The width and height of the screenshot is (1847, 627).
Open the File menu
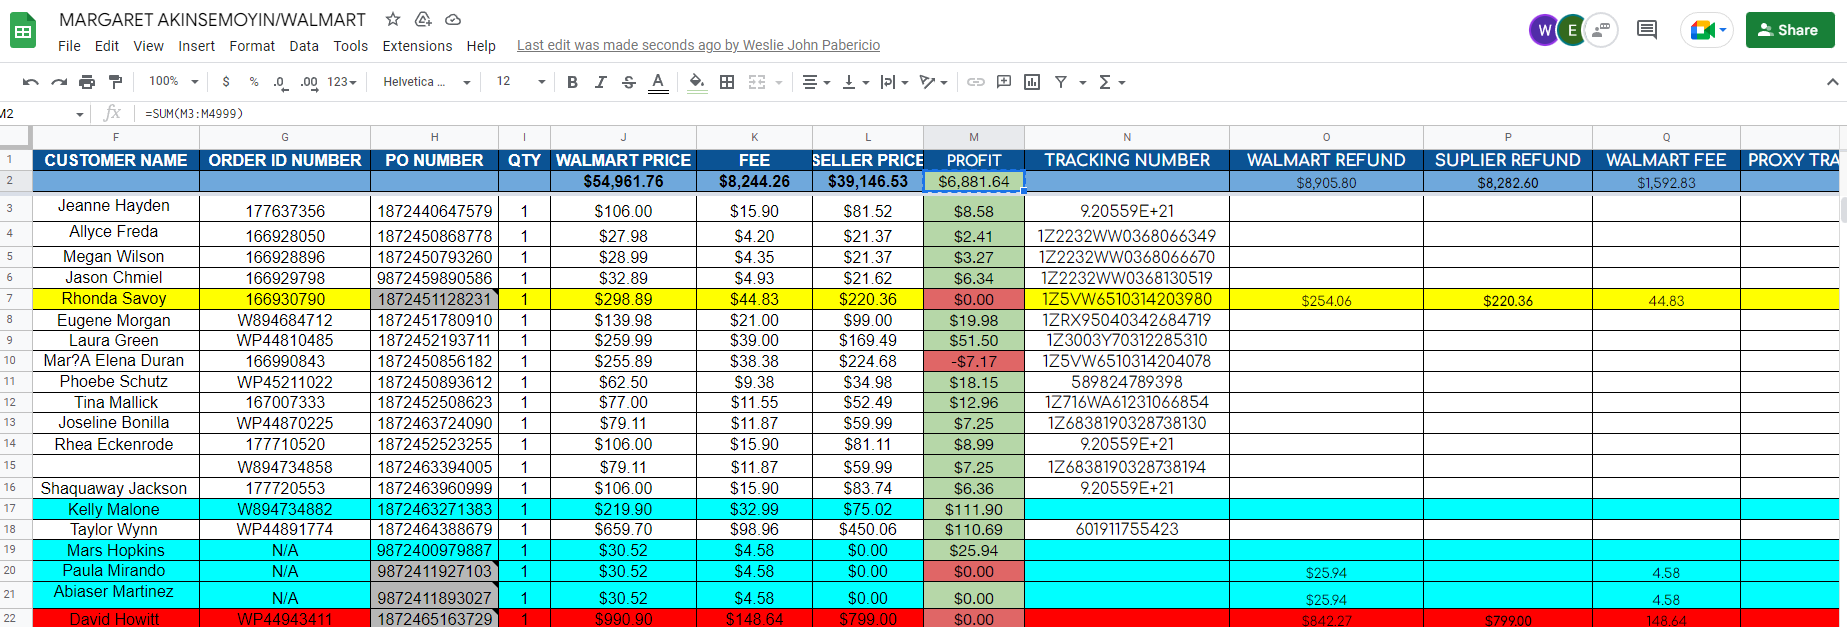point(69,46)
